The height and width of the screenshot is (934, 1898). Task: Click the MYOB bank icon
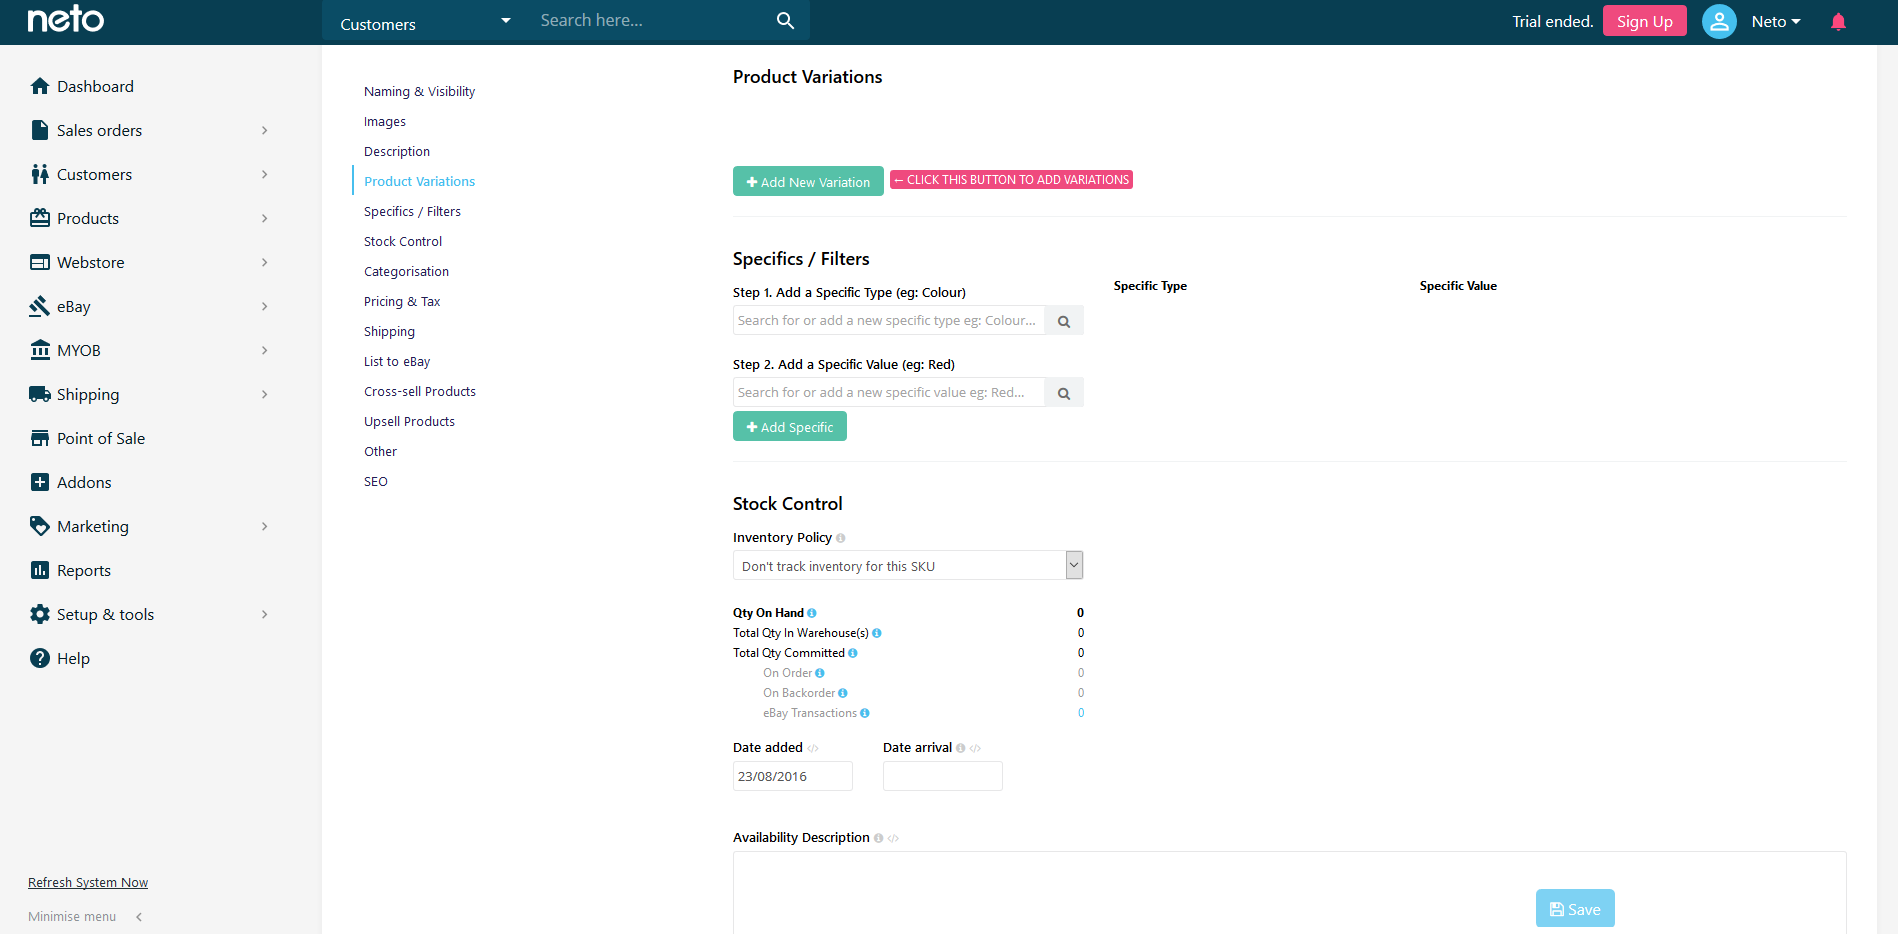[40, 350]
